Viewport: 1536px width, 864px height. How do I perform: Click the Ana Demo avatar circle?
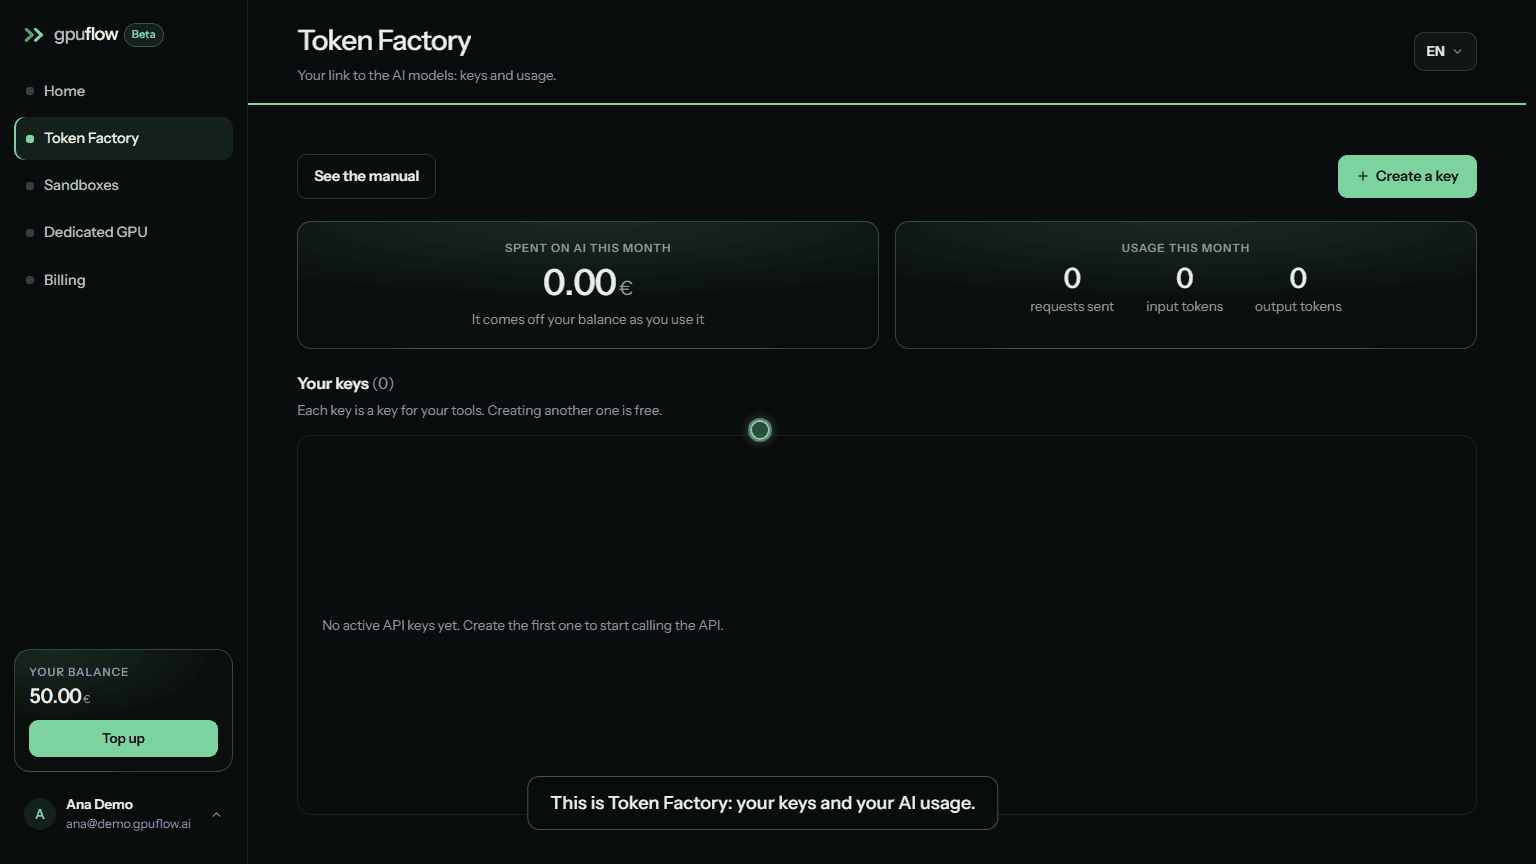pos(40,814)
